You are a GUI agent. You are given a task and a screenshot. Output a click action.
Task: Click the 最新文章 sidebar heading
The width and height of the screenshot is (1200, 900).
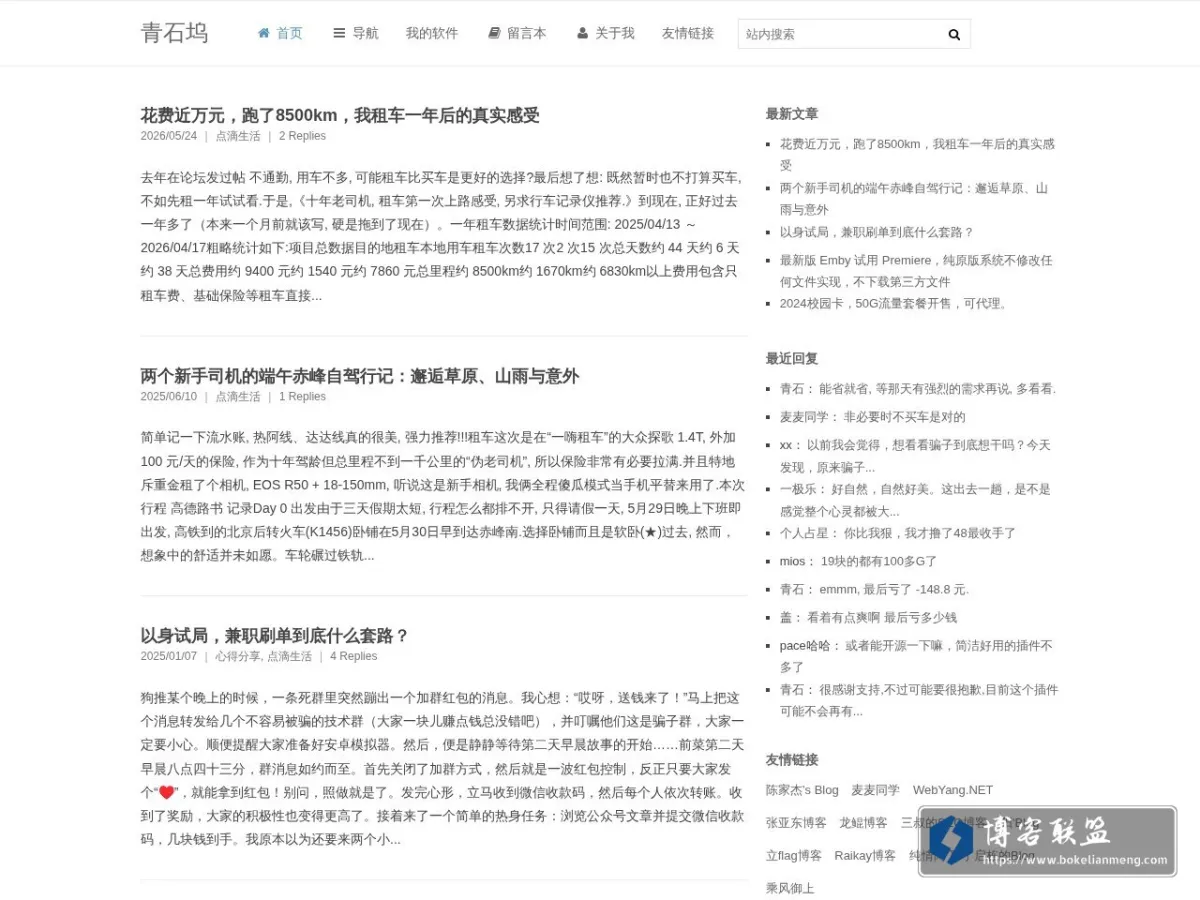[x=792, y=114]
